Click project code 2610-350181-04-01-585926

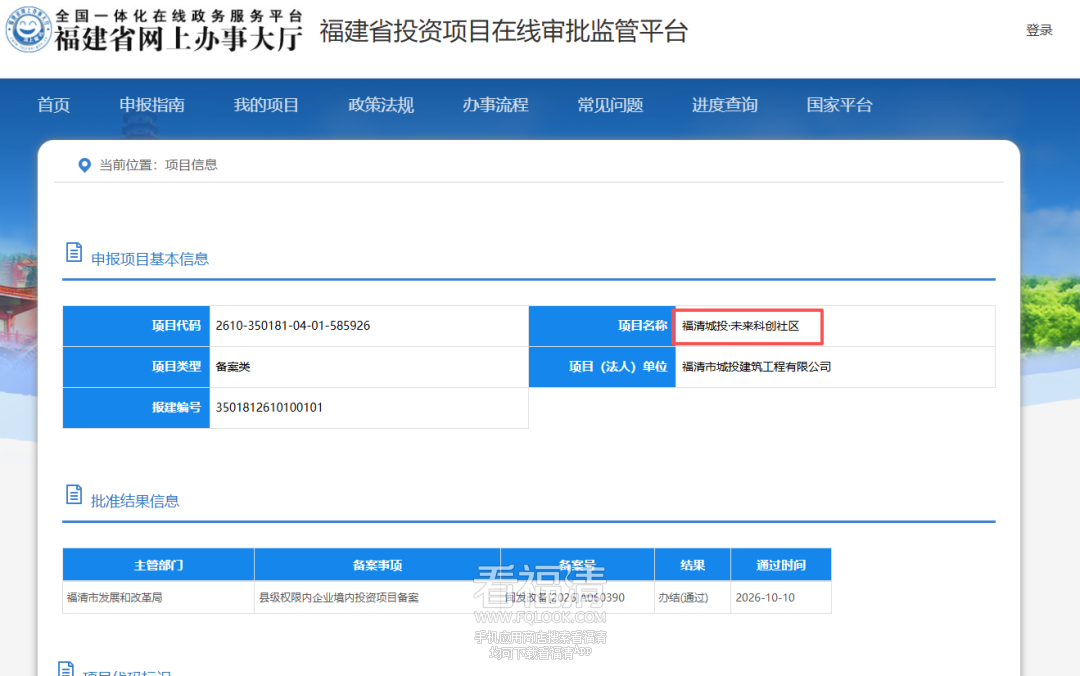pos(293,326)
